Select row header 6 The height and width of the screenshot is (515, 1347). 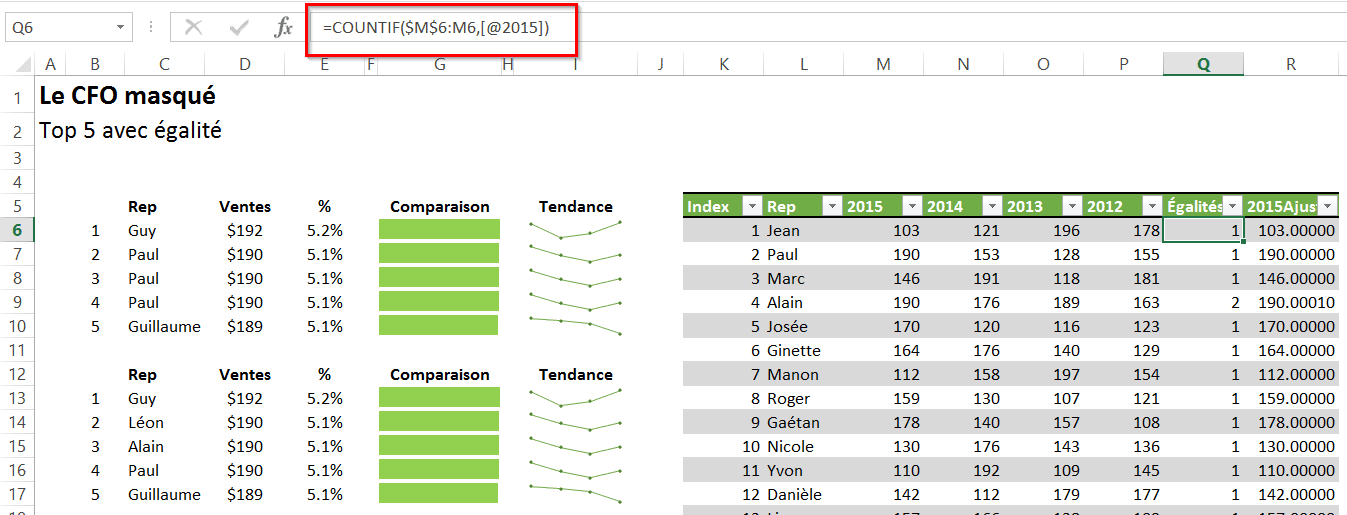(x=17, y=231)
